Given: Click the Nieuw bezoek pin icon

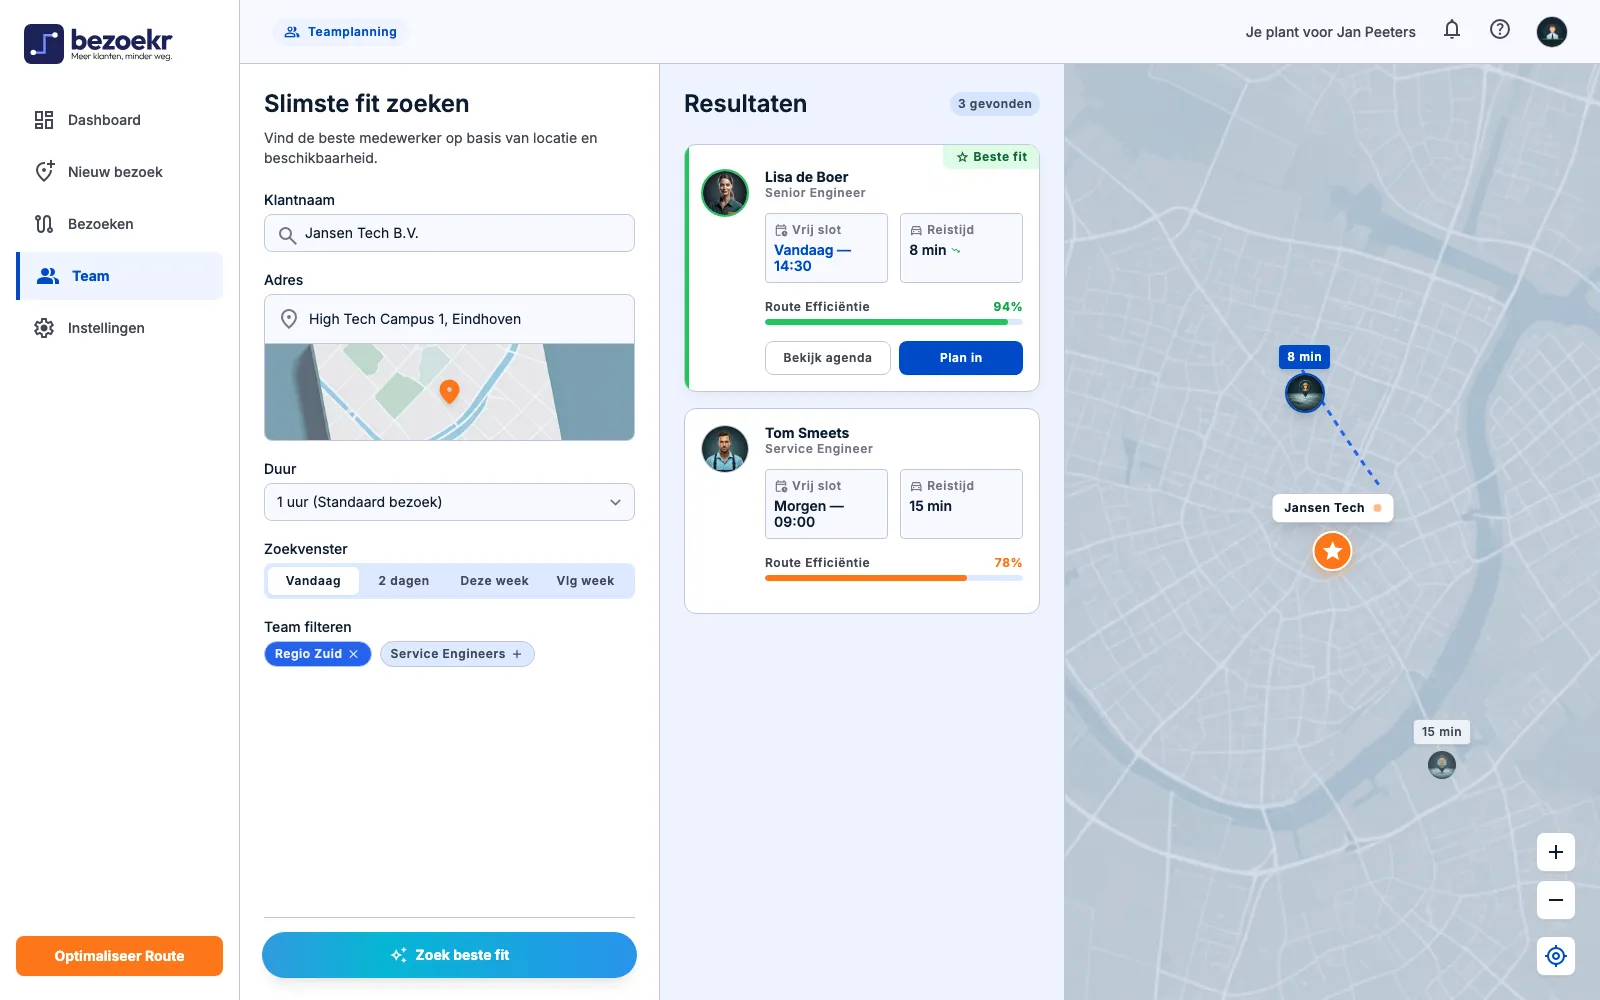Looking at the screenshot, I should tap(44, 172).
